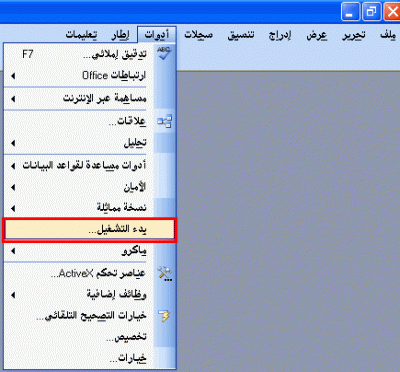Expand arrow for أدوات مساعدة لقواعد البيانات
Screen dimensions: 400x372
(x=13, y=166)
